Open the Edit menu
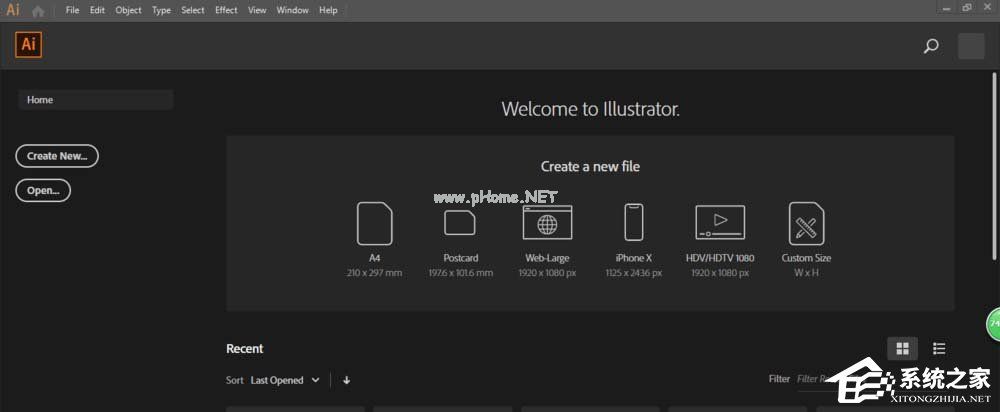This screenshot has width=1000, height=412. coord(97,10)
